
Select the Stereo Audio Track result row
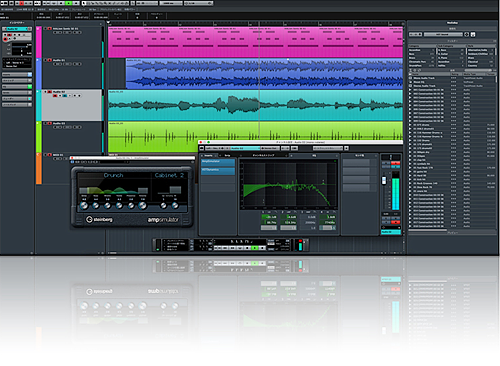tap(452, 86)
